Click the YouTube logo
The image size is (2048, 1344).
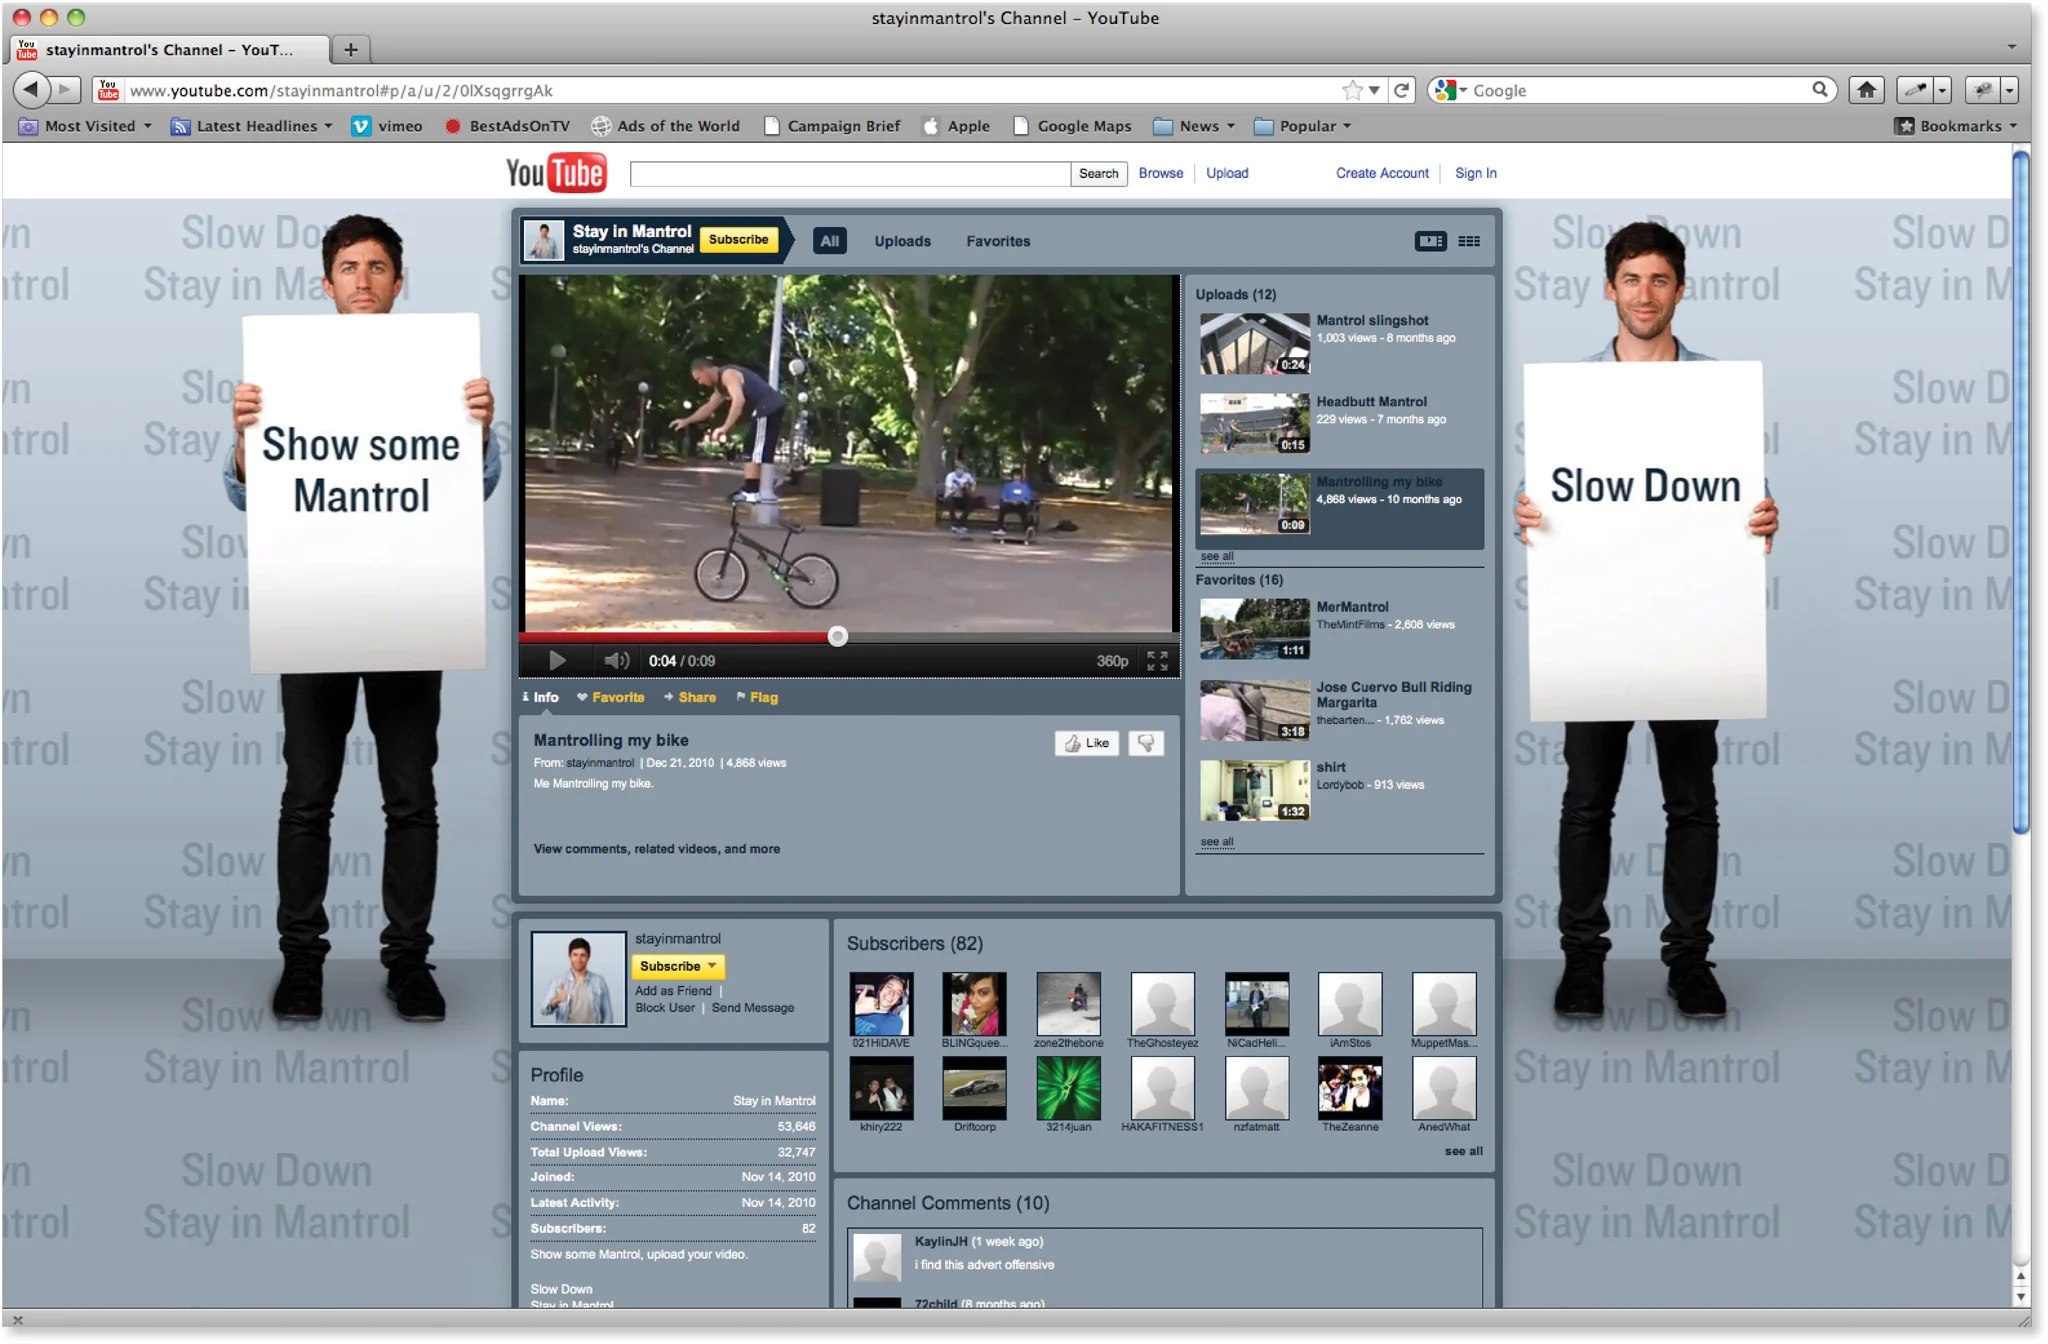pyautogui.click(x=556, y=173)
